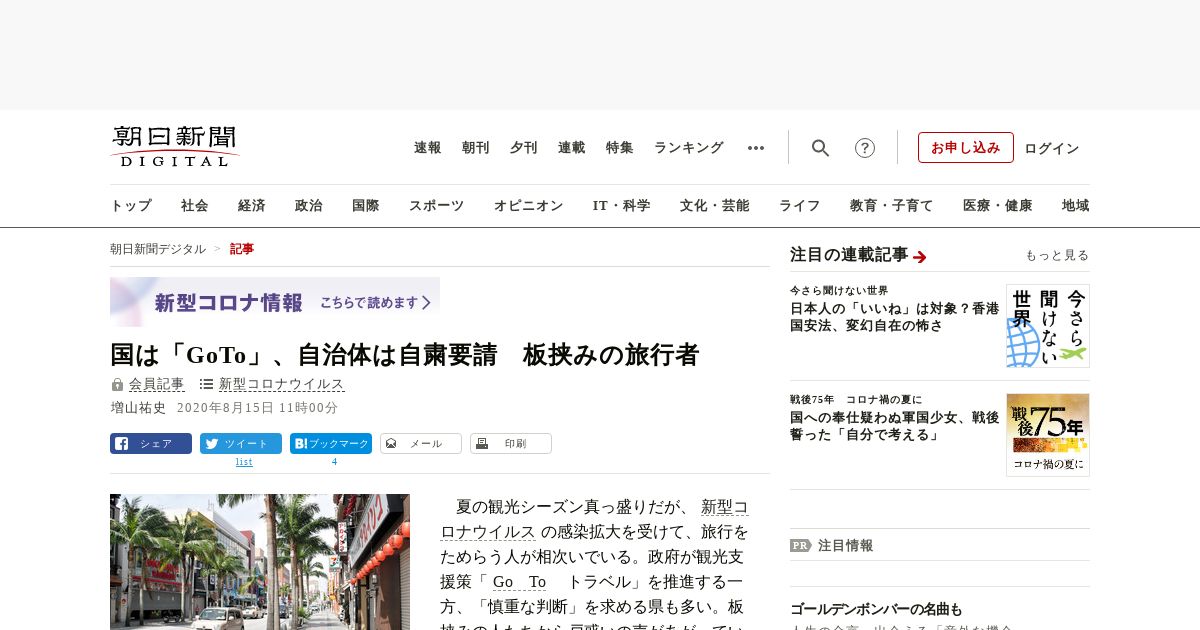Click the 今さら聞けない世界 series label

[839, 291]
